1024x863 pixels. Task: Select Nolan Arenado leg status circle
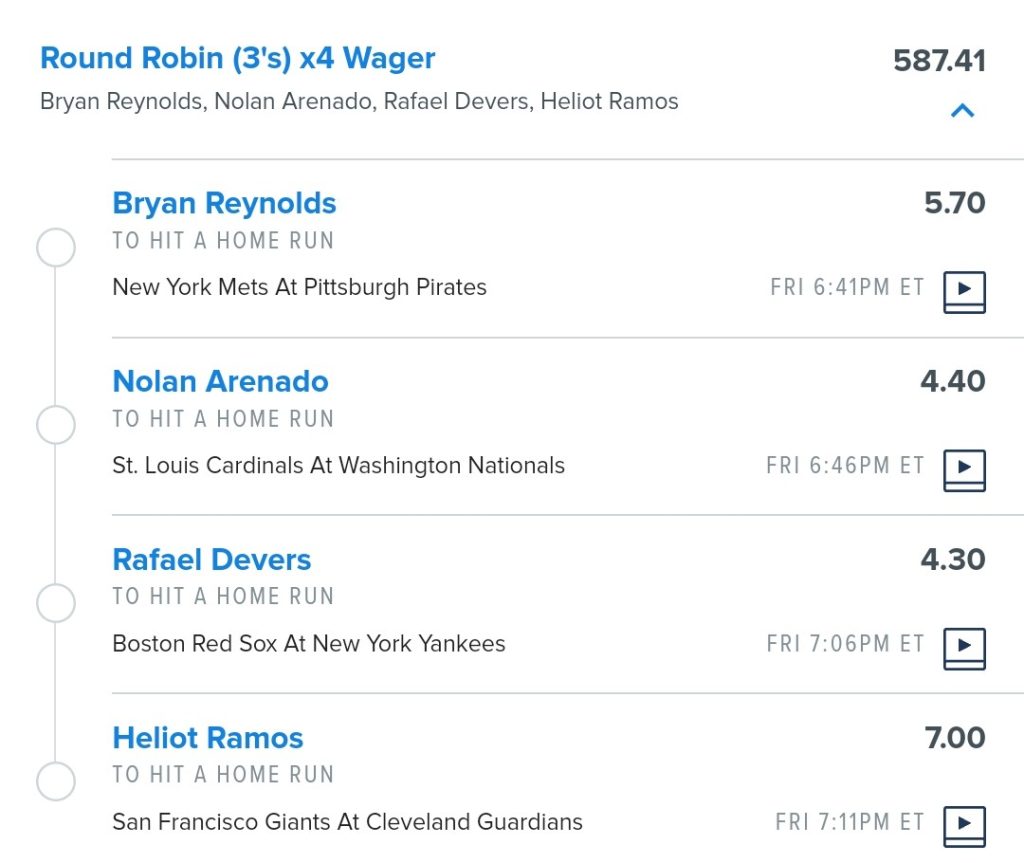[x=56, y=425]
